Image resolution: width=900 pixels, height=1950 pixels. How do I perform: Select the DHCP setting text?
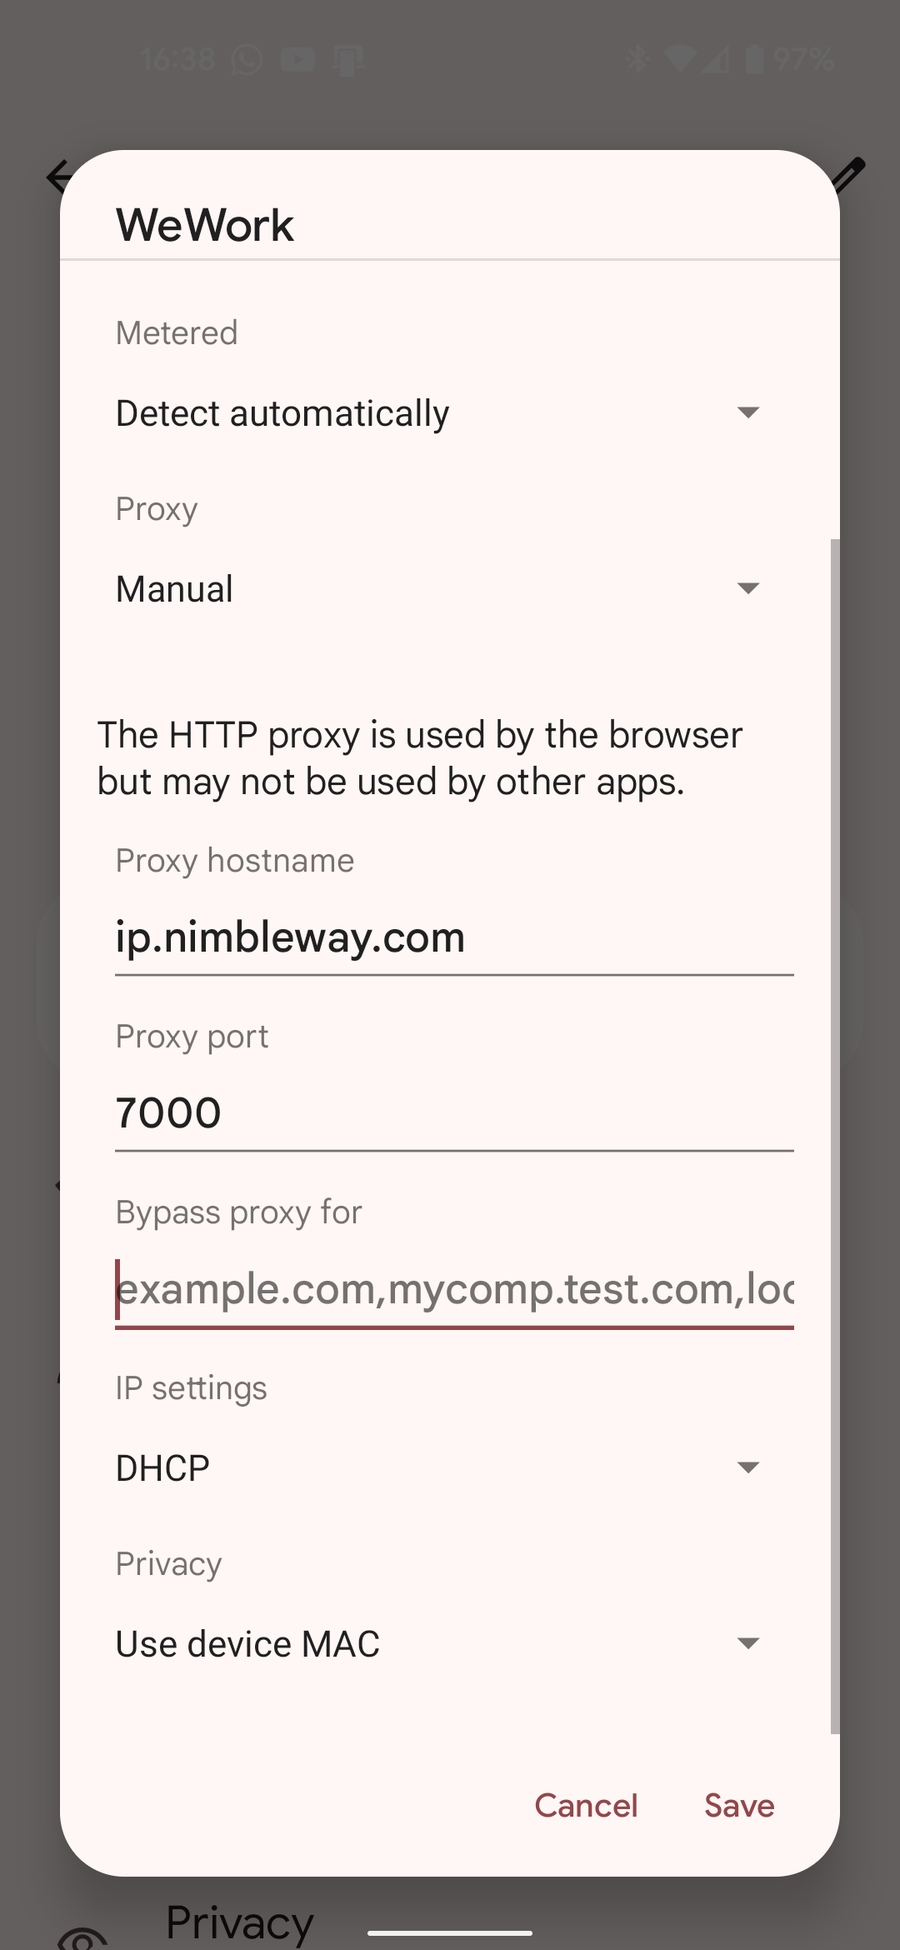(x=163, y=1468)
